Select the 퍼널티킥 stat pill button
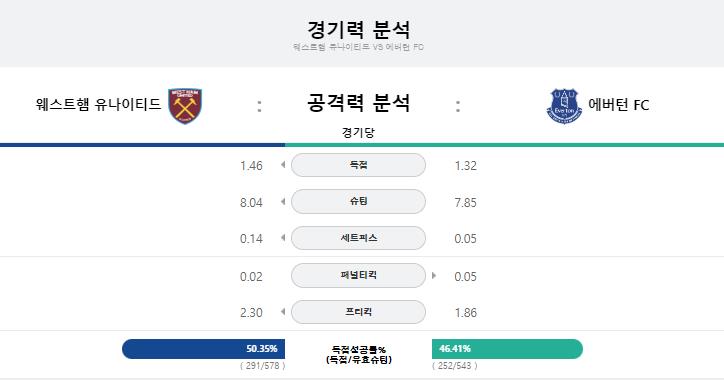Image resolution: width=724 pixels, height=380 pixels. pyautogui.click(x=358, y=275)
